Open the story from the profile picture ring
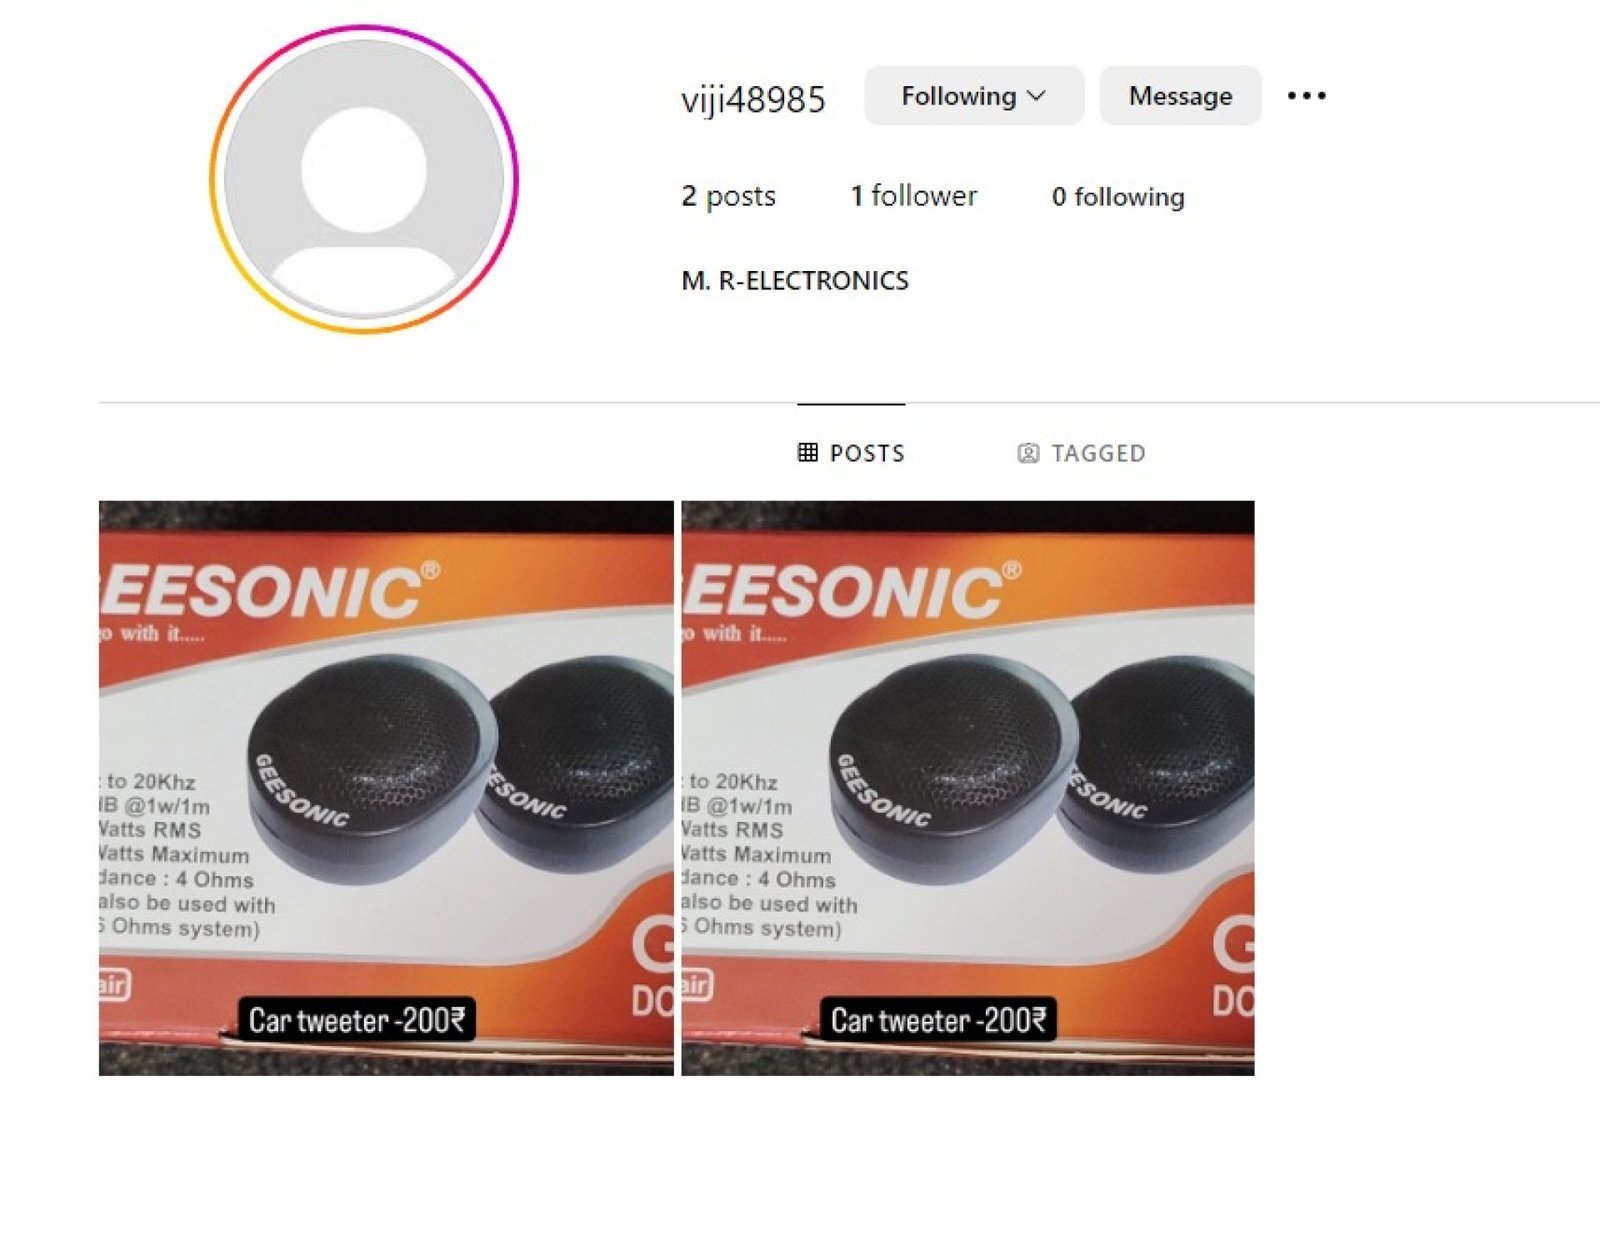This screenshot has width=1600, height=1248. (x=364, y=180)
